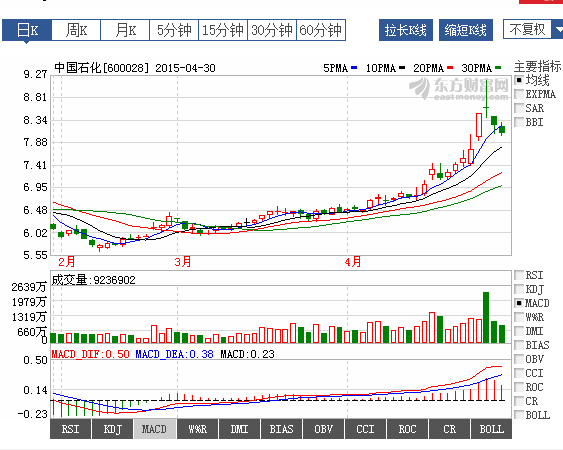This screenshot has height=450, width=563.
Task: Select BIAS in the side indicator list
Action: 532,345
